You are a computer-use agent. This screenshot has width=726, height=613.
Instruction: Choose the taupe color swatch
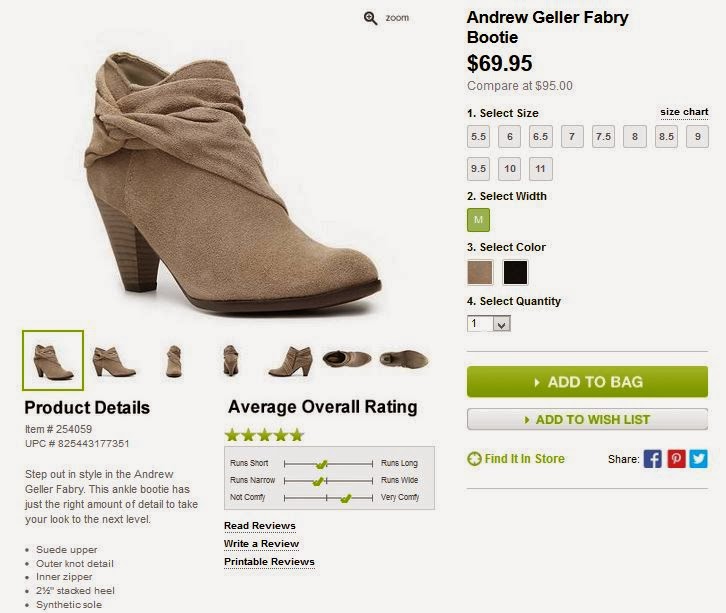click(x=480, y=272)
